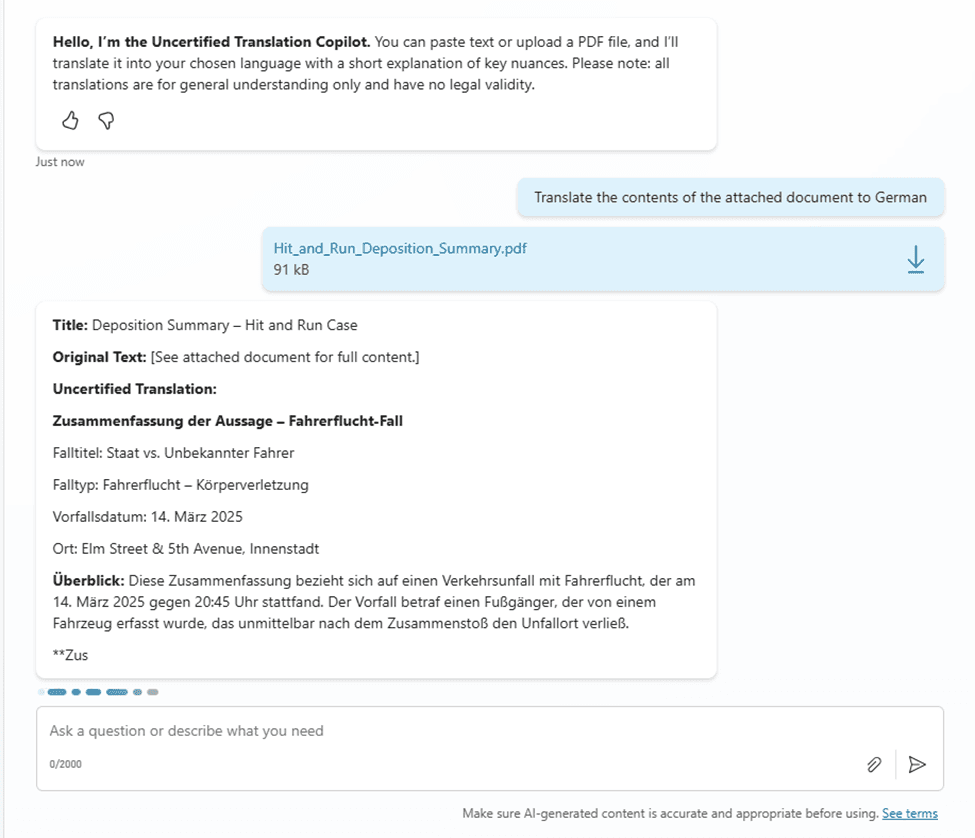Click the Original Text placeholder line
Image resolution: width=975 pixels, height=838 pixels.
[x=236, y=357]
